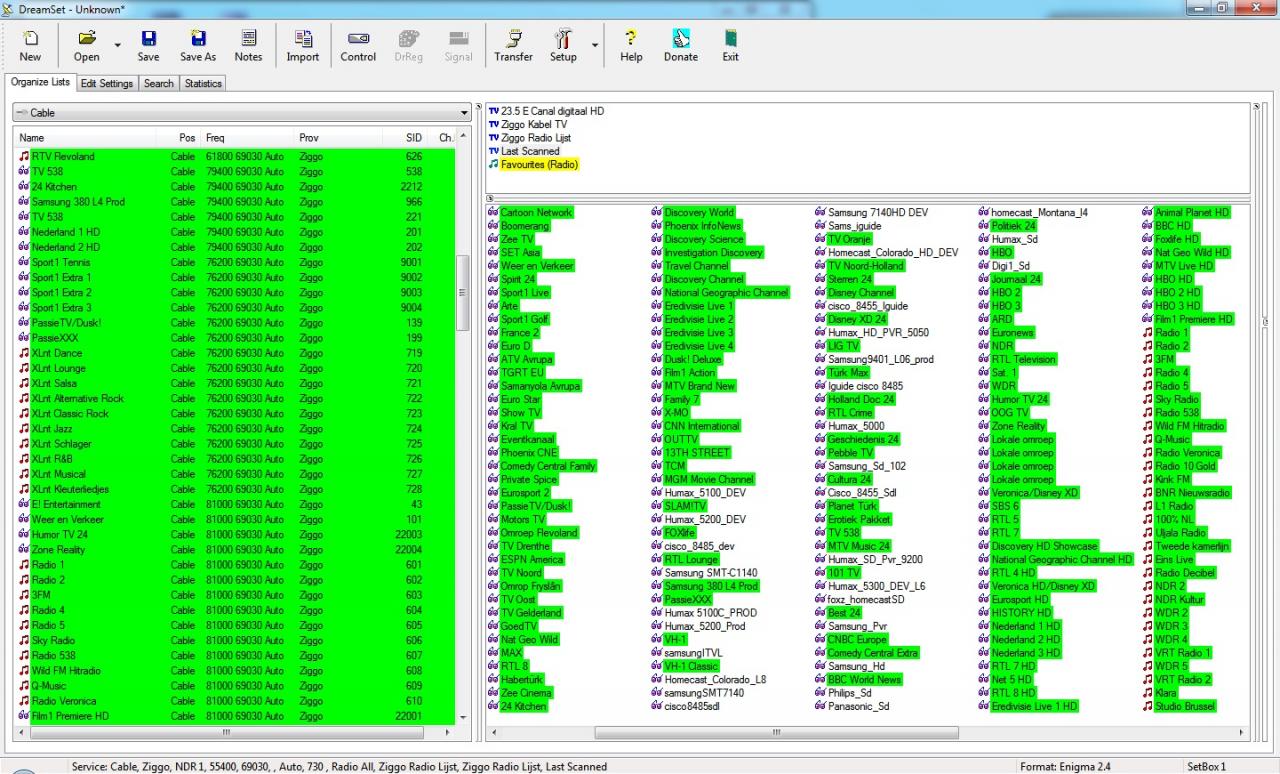
Task: Click the Transfer toolbar icon
Action: pyautogui.click(x=513, y=46)
